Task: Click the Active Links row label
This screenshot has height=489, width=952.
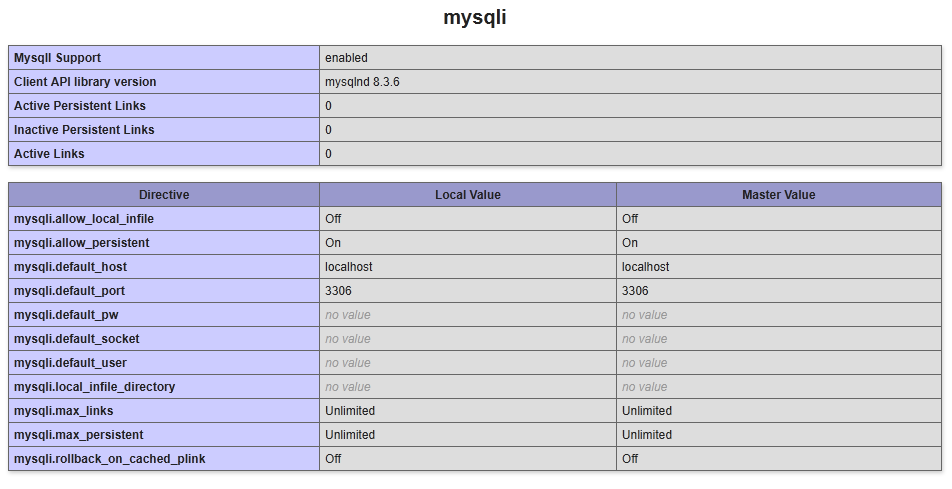Action: (49, 154)
